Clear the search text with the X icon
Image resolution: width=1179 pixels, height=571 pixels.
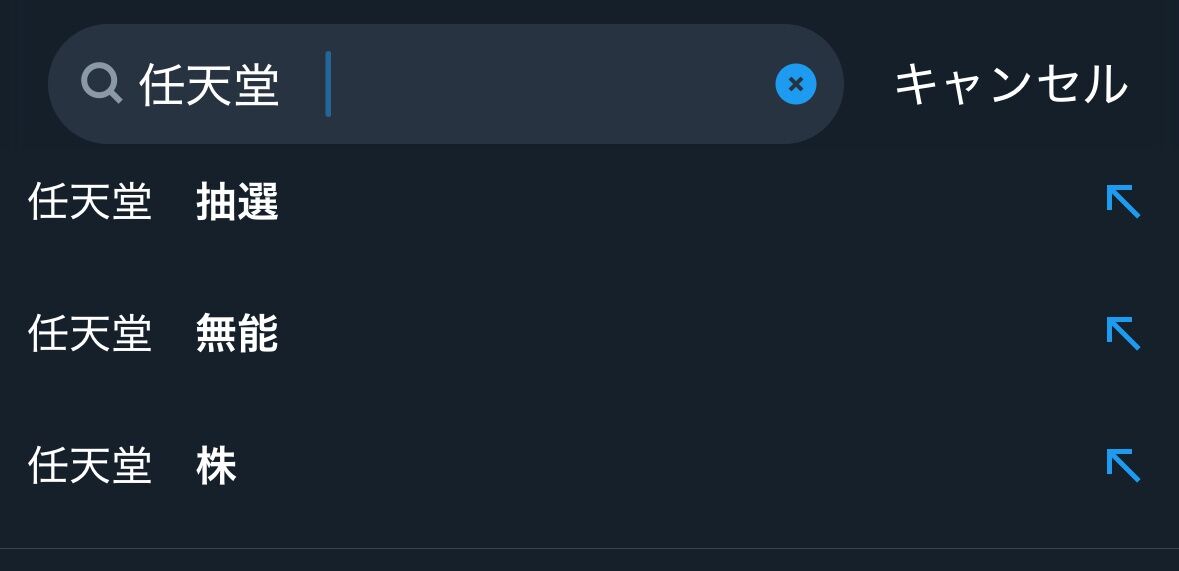click(796, 84)
